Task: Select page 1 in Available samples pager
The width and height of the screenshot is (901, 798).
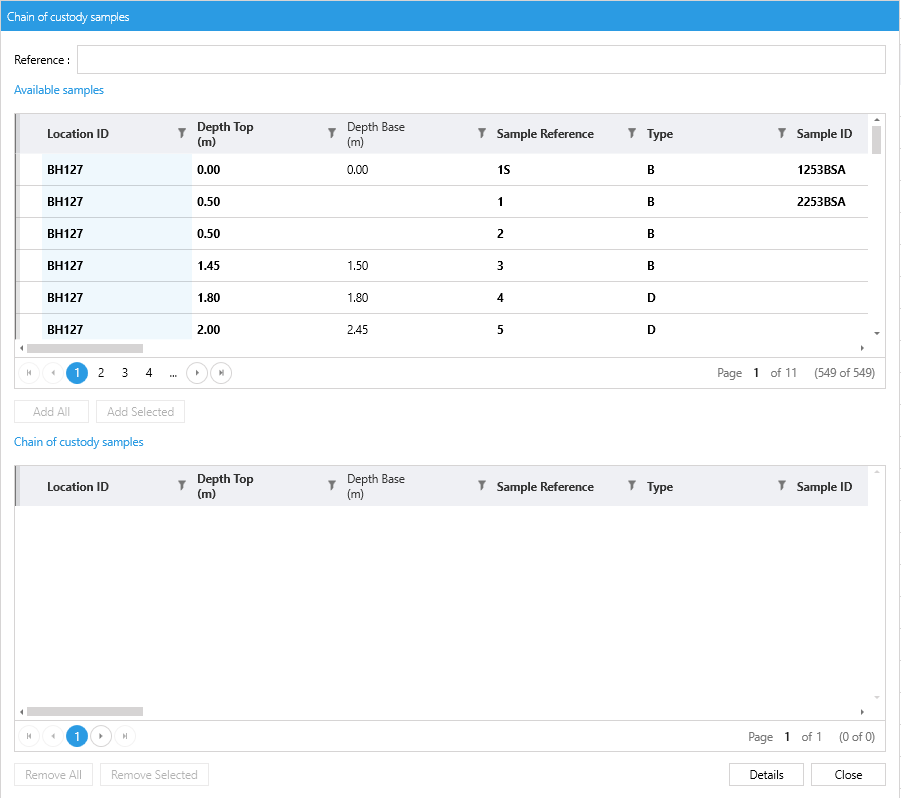Action: click(x=77, y=373)
